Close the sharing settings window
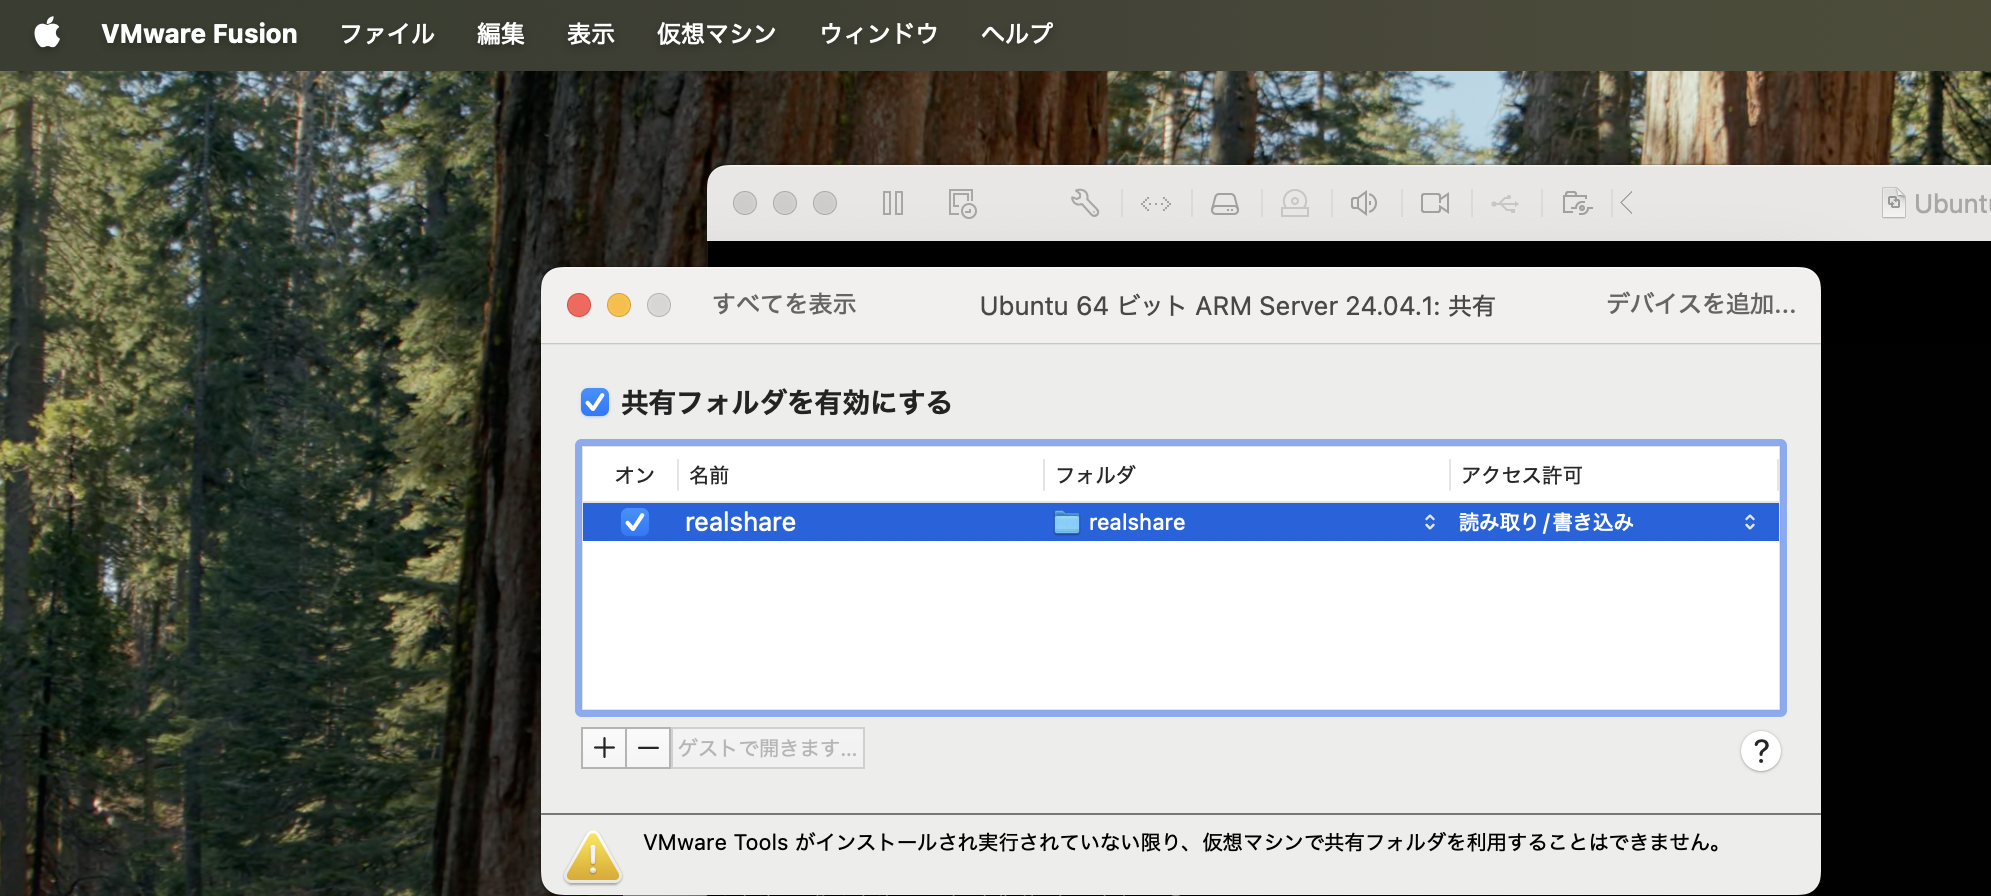Screen dimensions: 1991x896 [579, 305]
